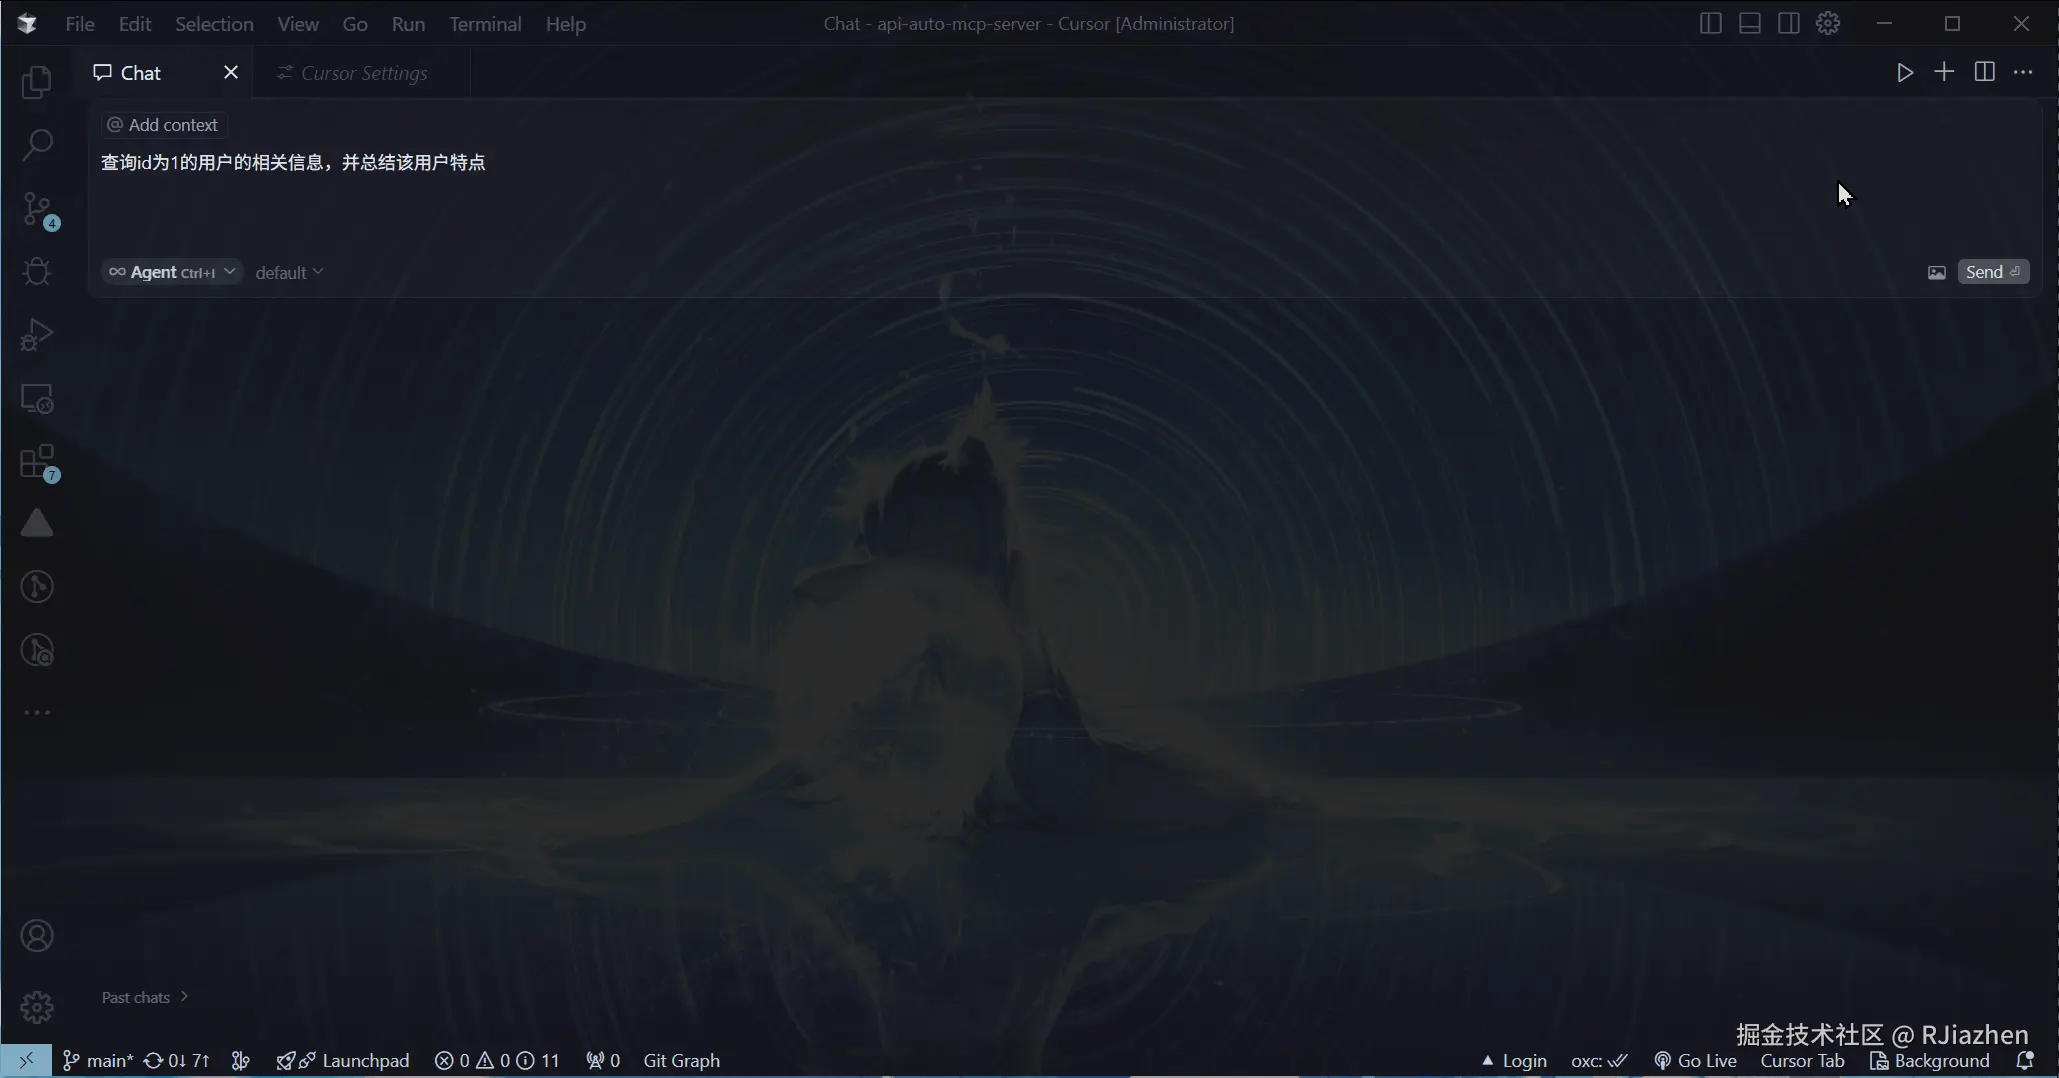
Task: Click the play icon in the chat toolbar
Action: [1905, 72]
